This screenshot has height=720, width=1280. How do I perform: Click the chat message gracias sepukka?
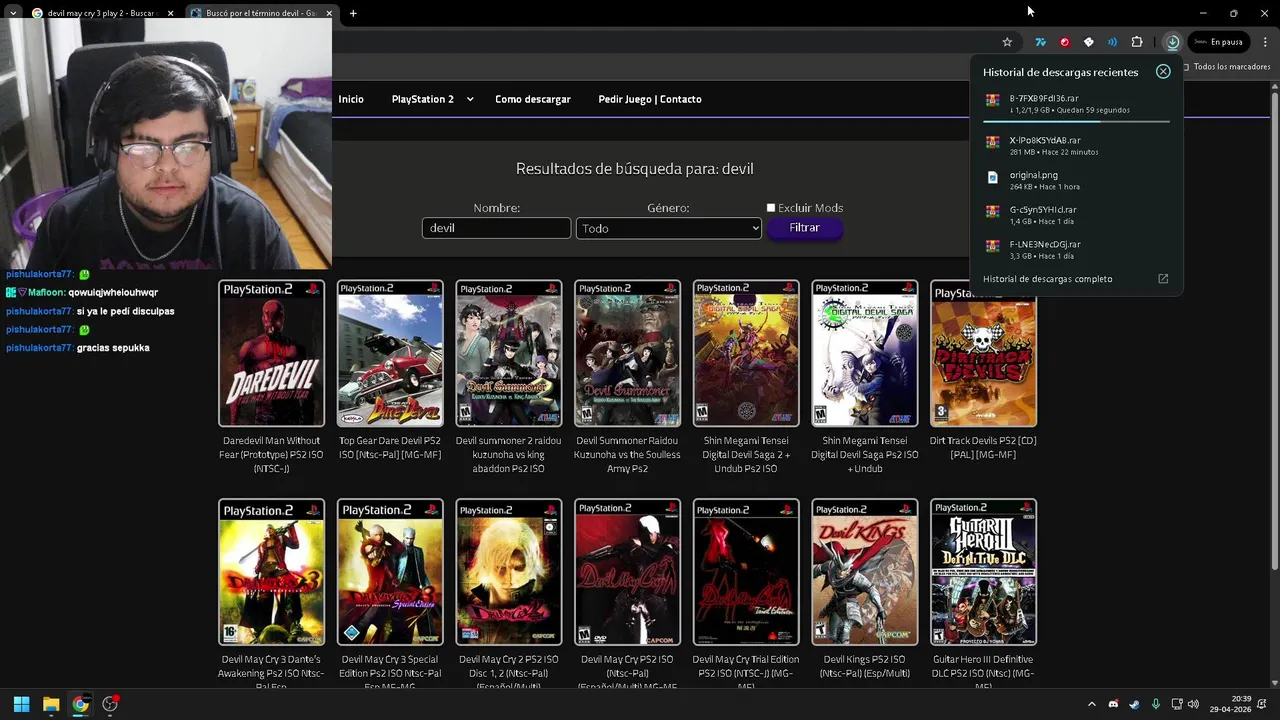click(x=113, y=347)
